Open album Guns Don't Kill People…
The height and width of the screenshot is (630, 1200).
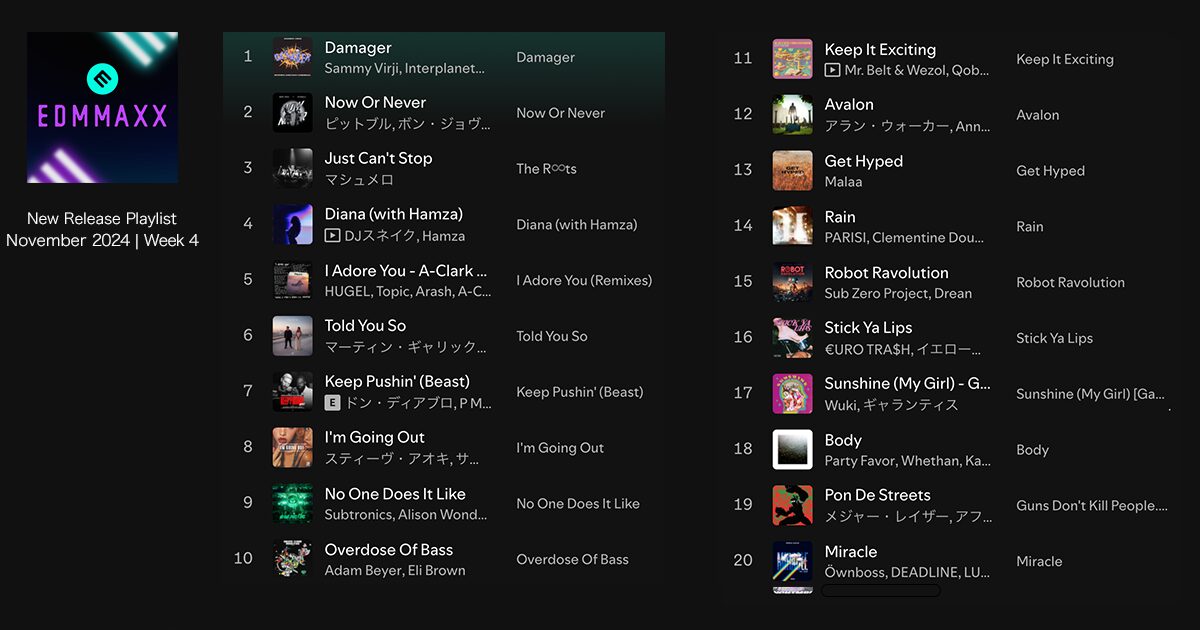coord(1092,506)
